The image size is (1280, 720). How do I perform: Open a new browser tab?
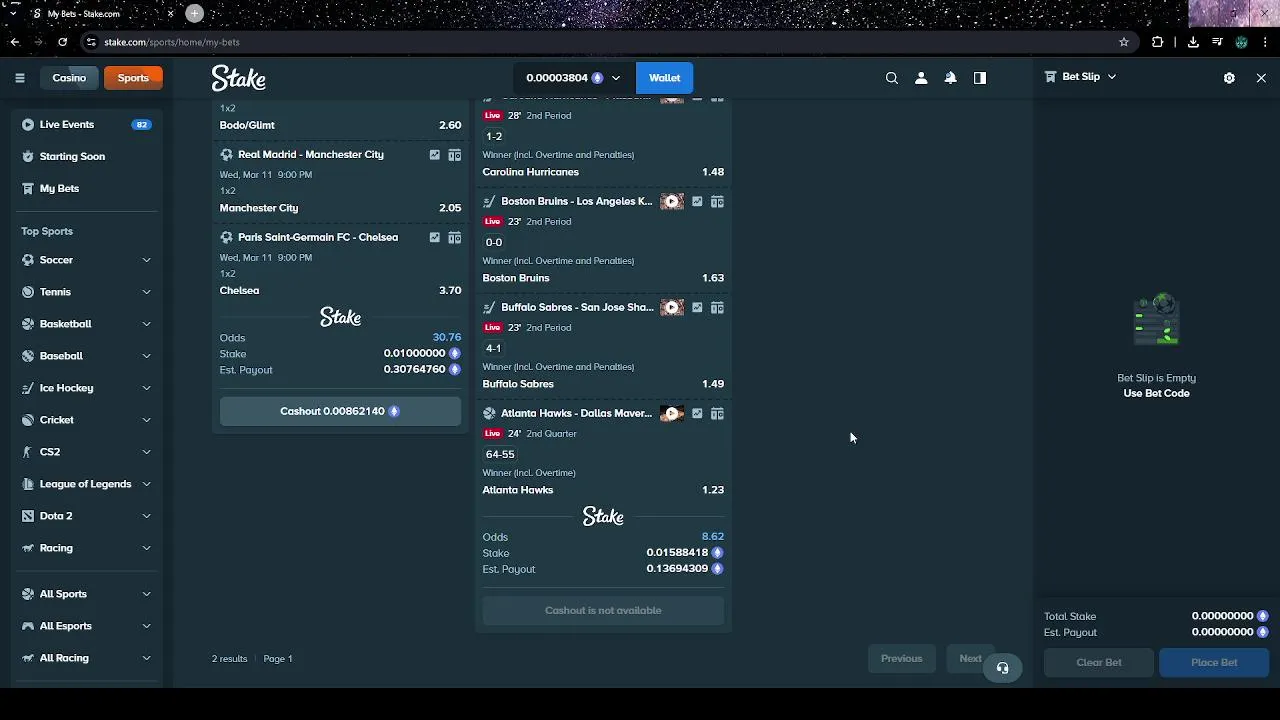194,13
